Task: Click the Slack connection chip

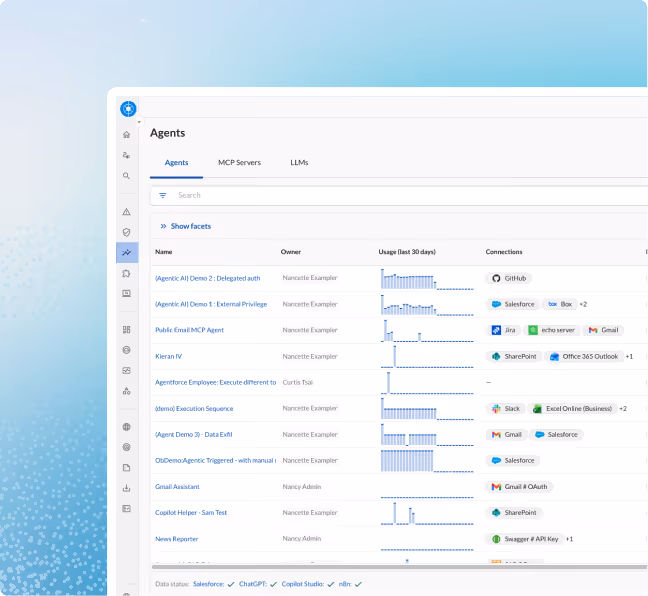Action: 506,408
